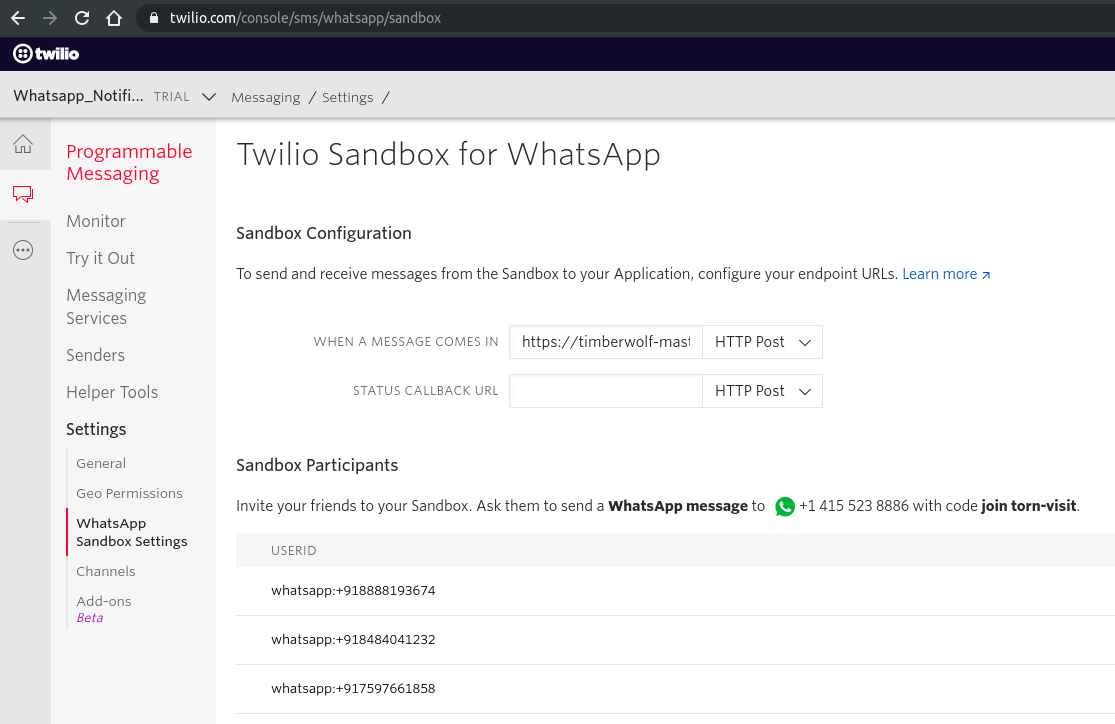Select participant whatsapp:+918484041232
The image size is (1115, 724).
[353, 639]
